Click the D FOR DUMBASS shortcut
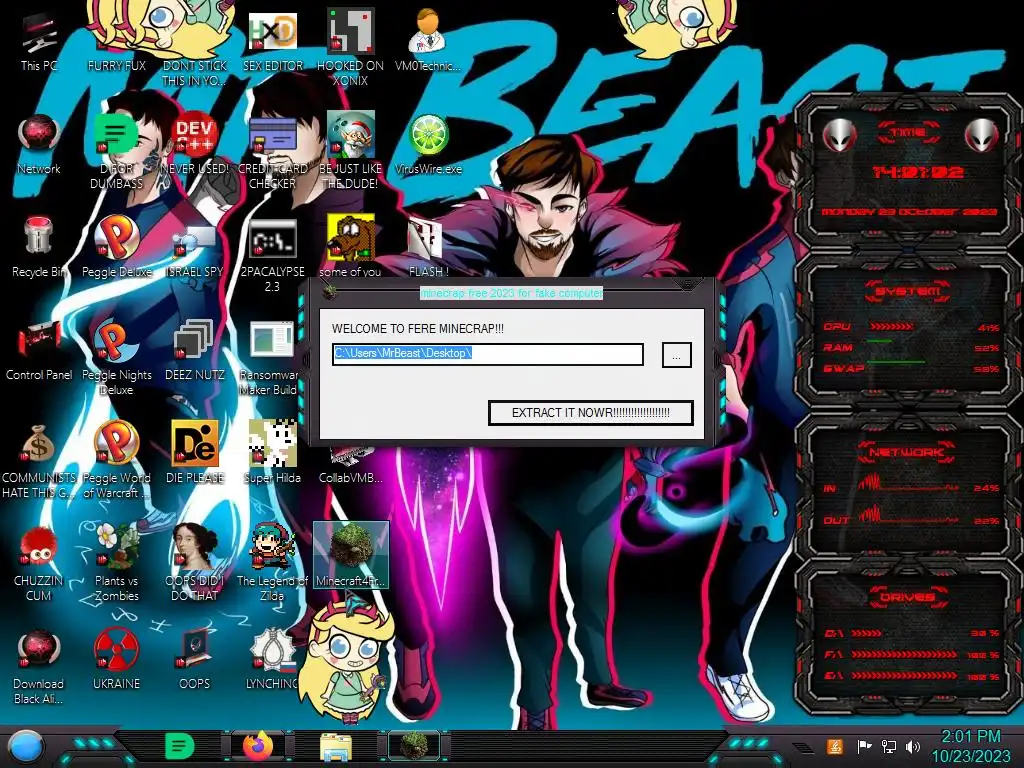 click(x=116, y=152)
